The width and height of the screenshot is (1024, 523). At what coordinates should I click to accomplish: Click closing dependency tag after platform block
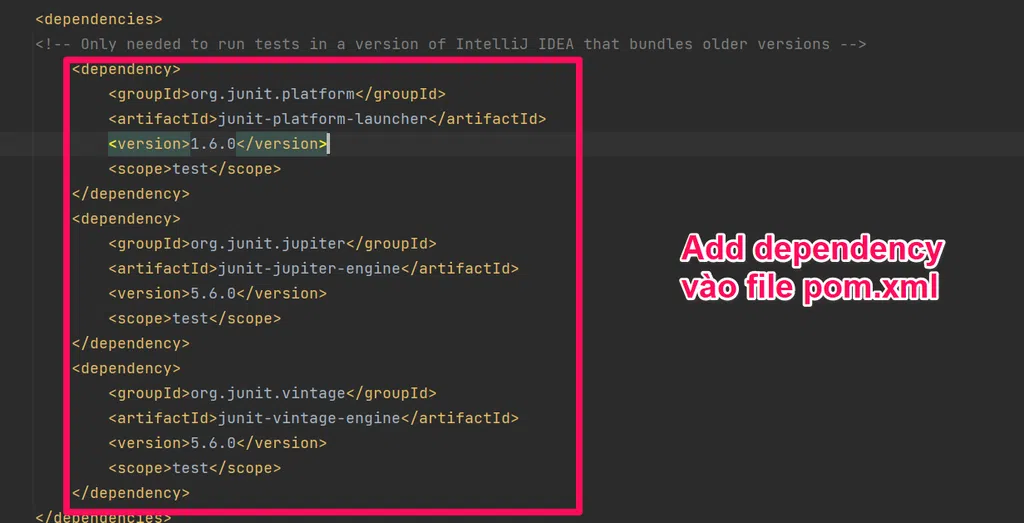pos(130,194)
